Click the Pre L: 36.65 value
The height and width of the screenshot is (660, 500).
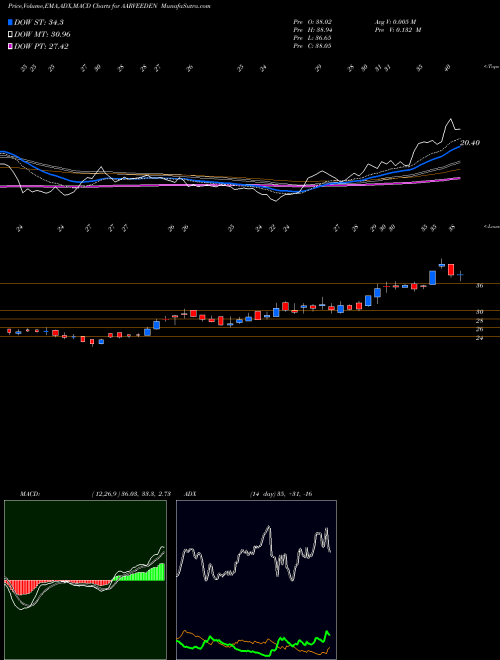(312, 38)
